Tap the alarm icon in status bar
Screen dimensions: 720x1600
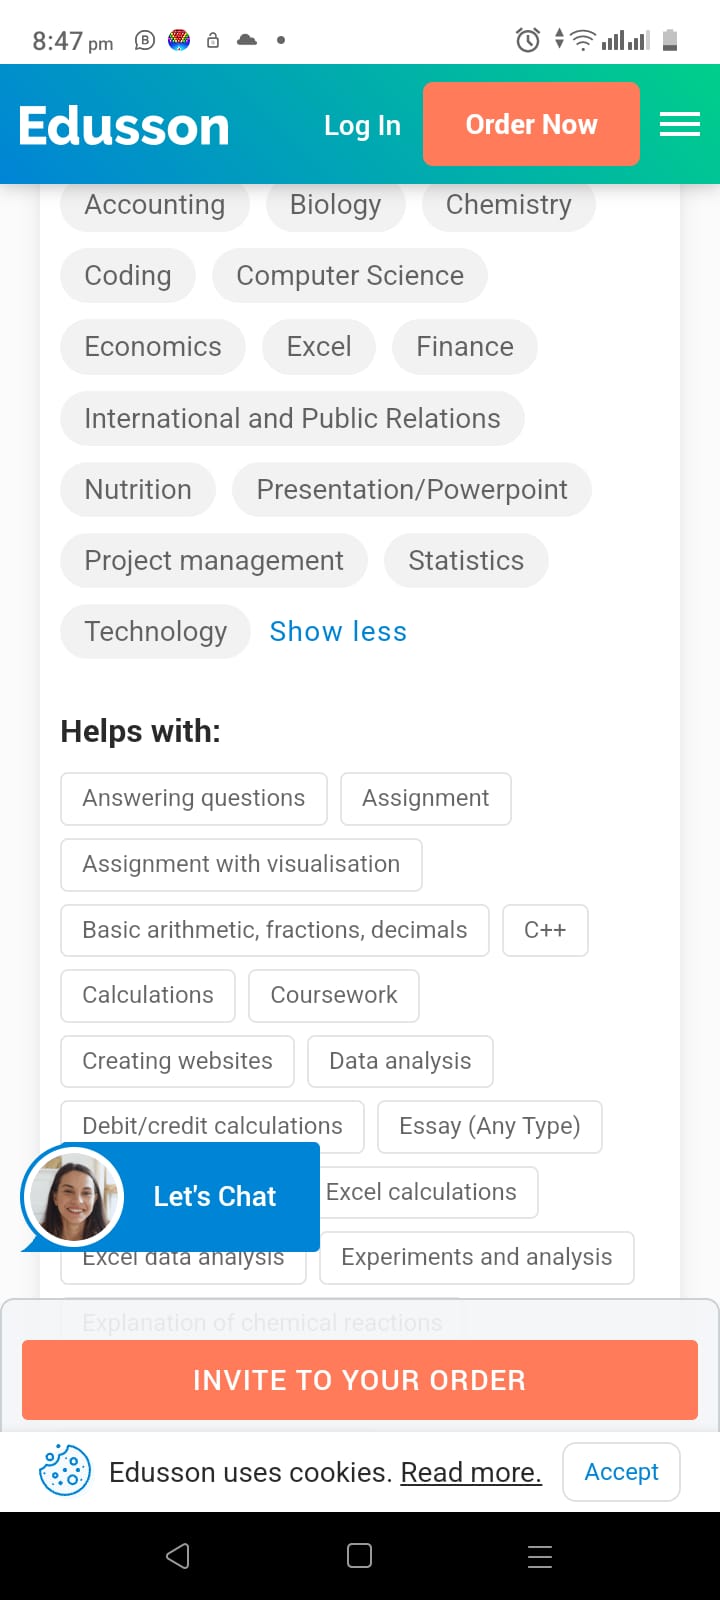pos(528,40)
